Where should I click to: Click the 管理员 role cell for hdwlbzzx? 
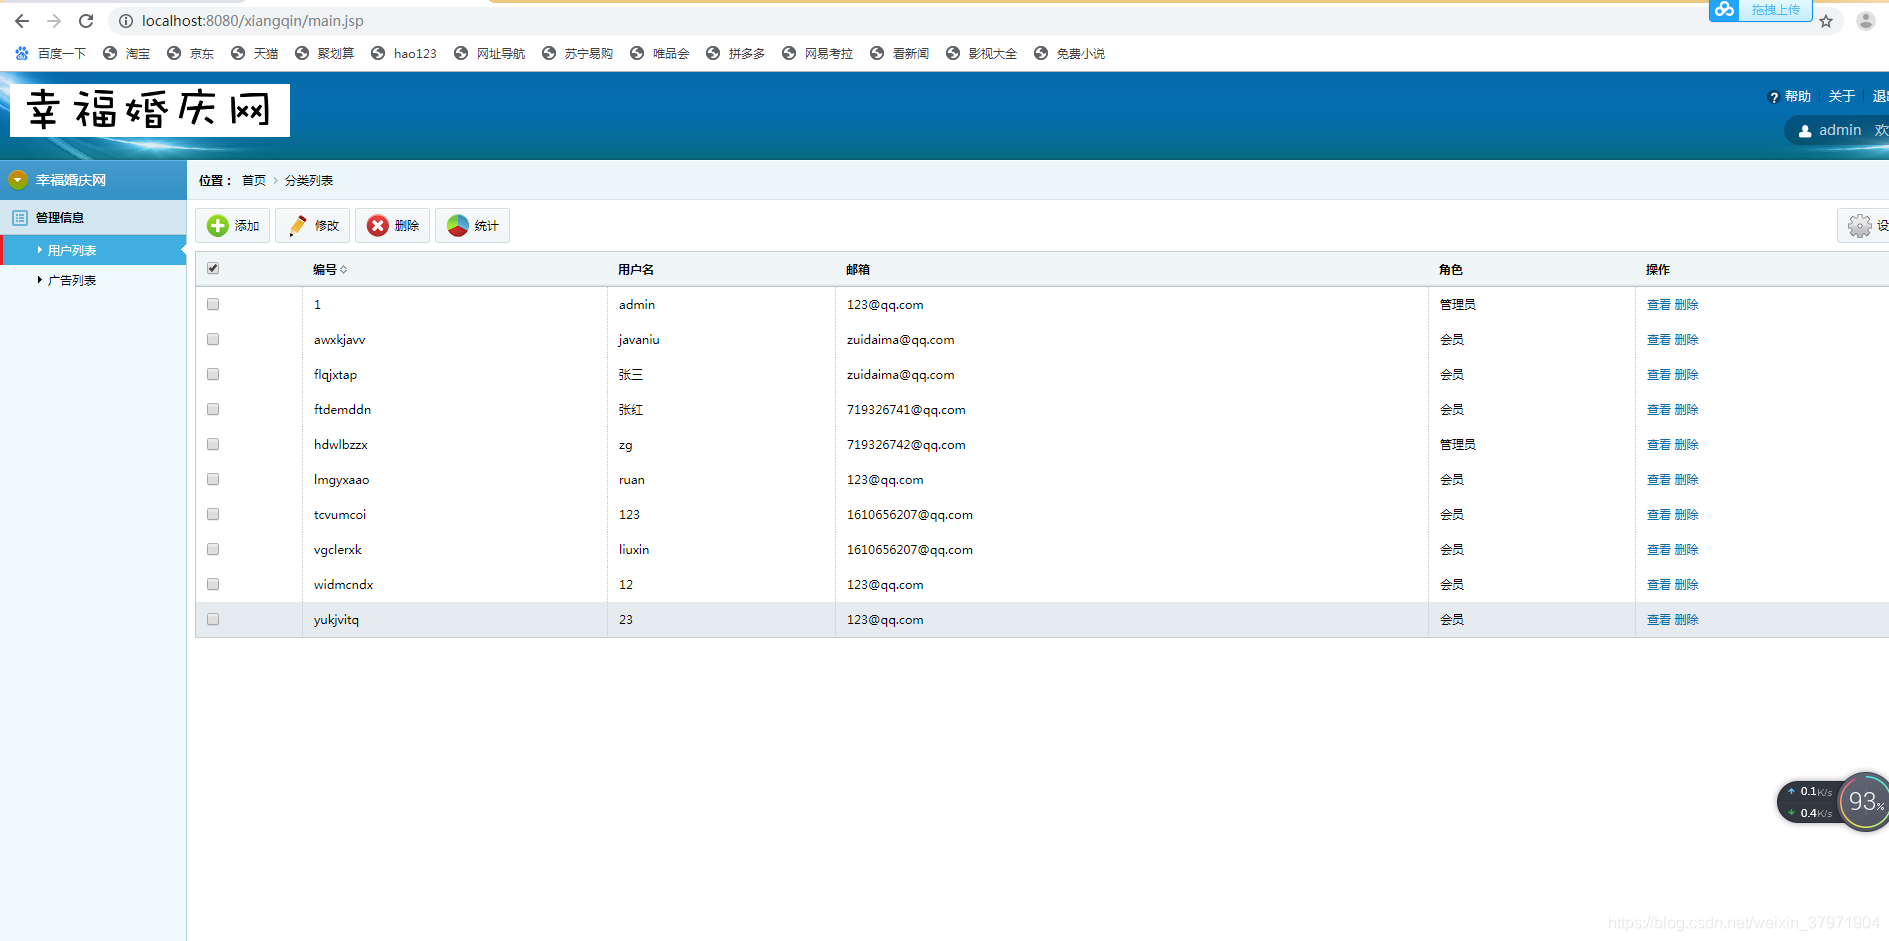pos(1458,445)
